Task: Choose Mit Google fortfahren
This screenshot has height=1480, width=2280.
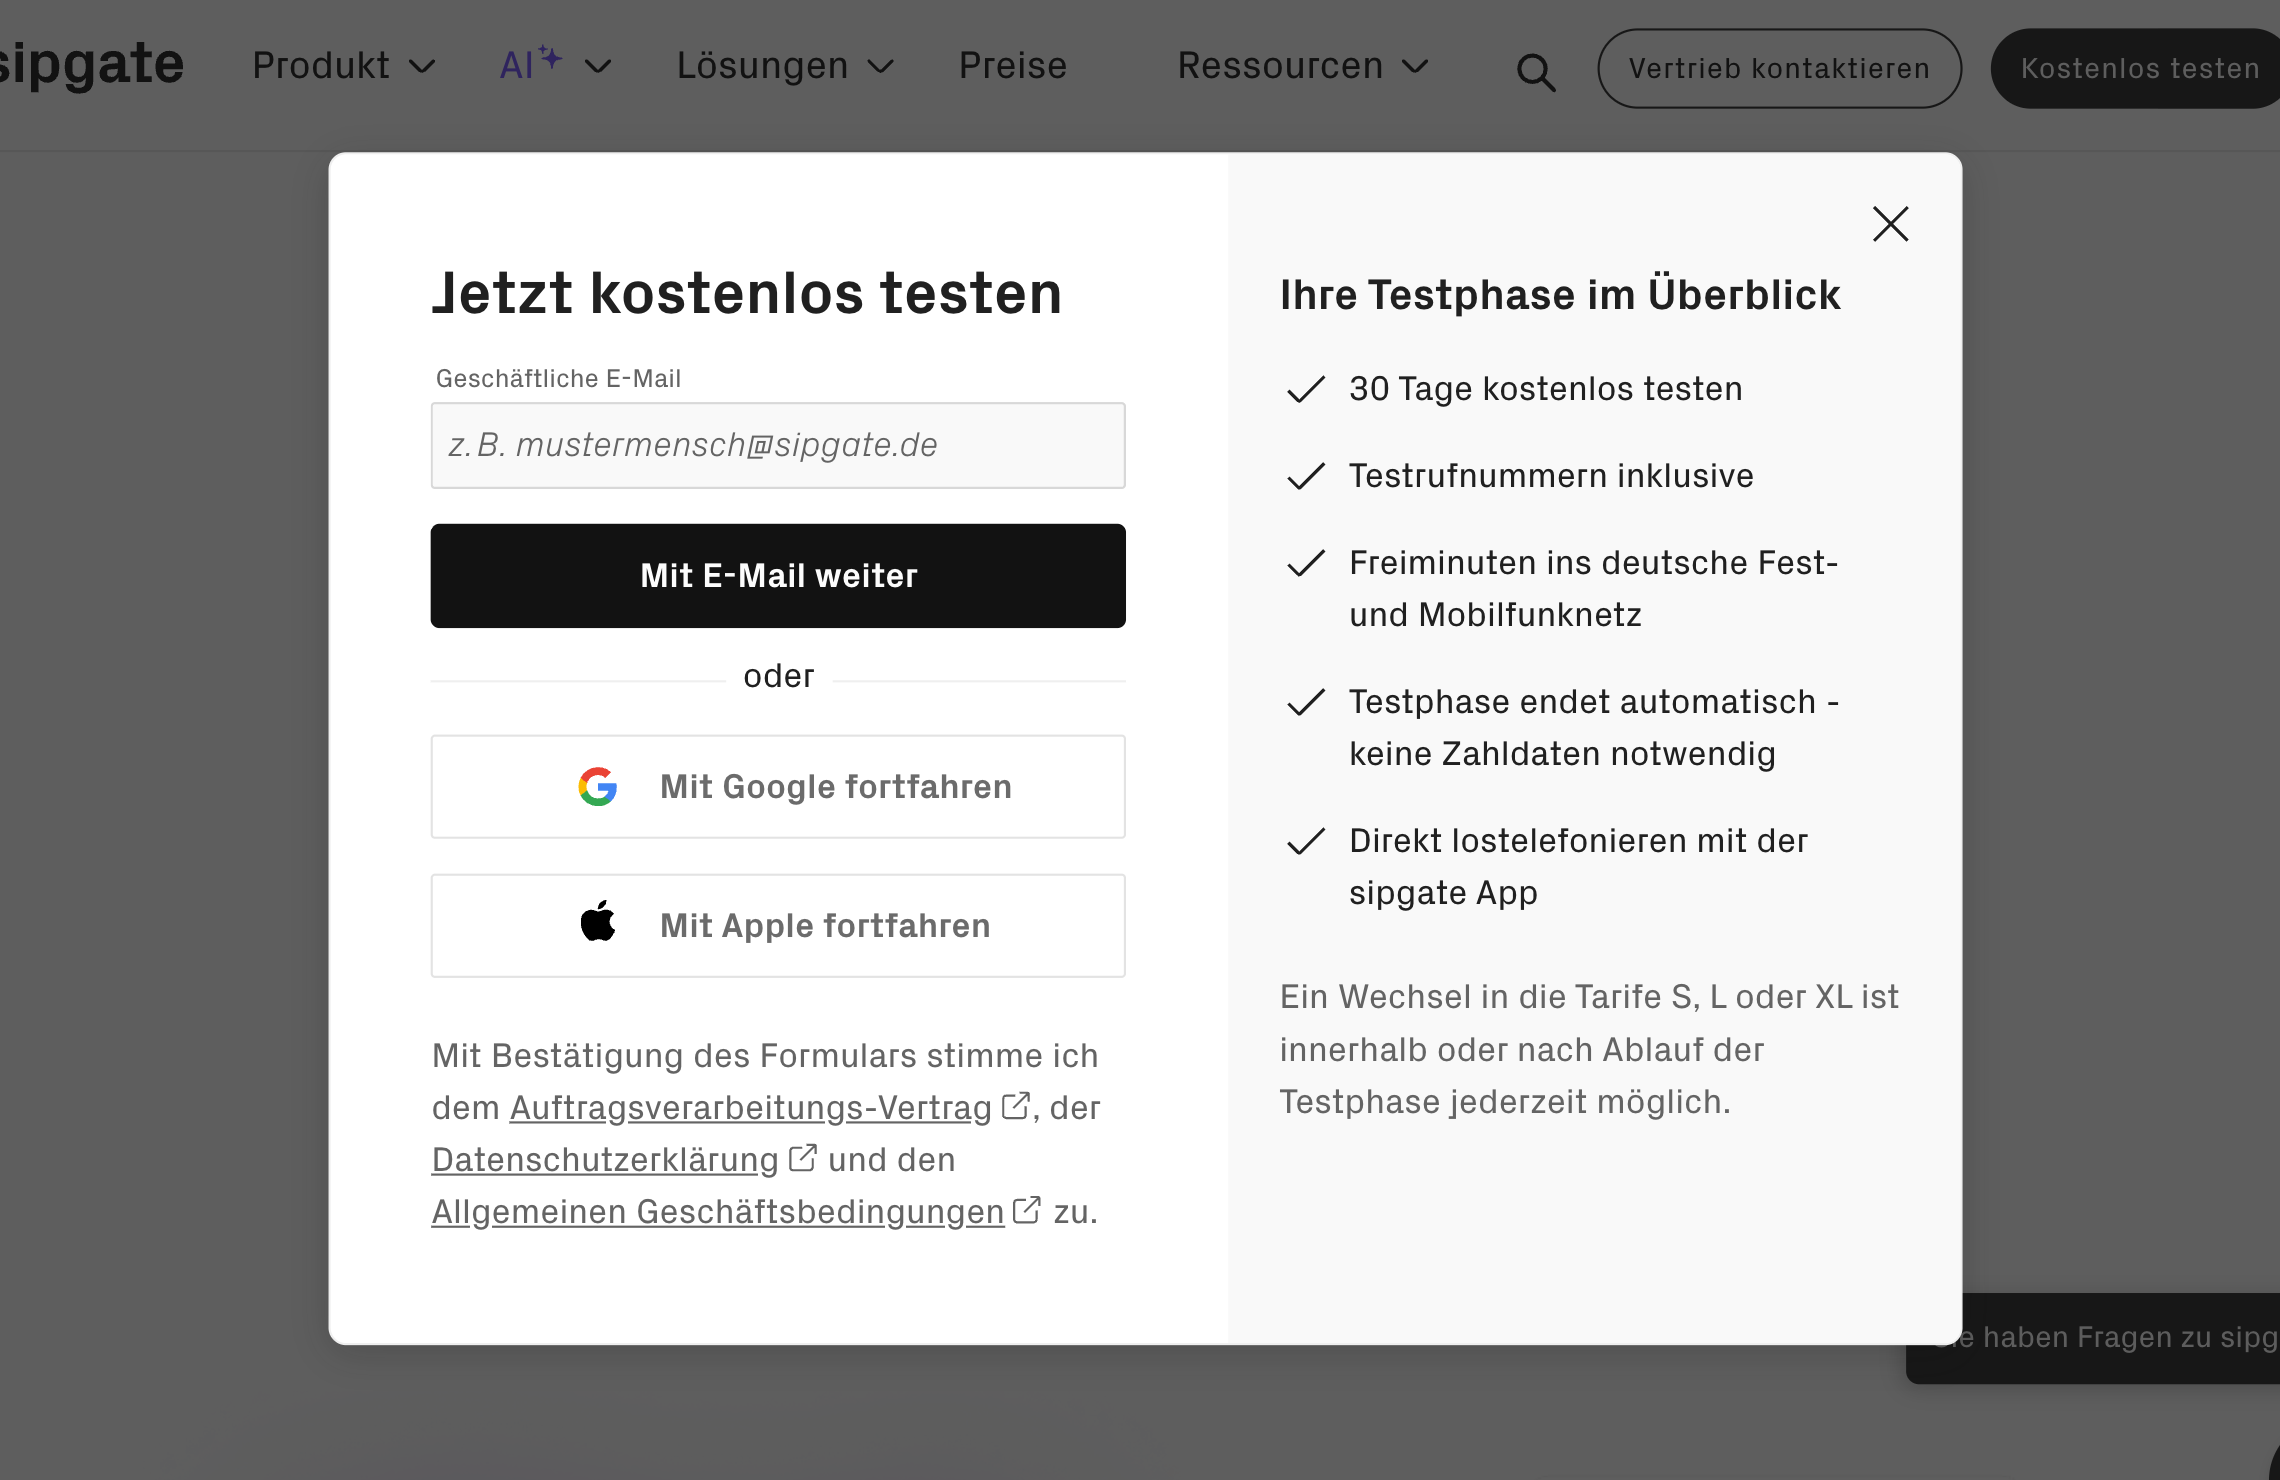Action: [x=778, y=787]
